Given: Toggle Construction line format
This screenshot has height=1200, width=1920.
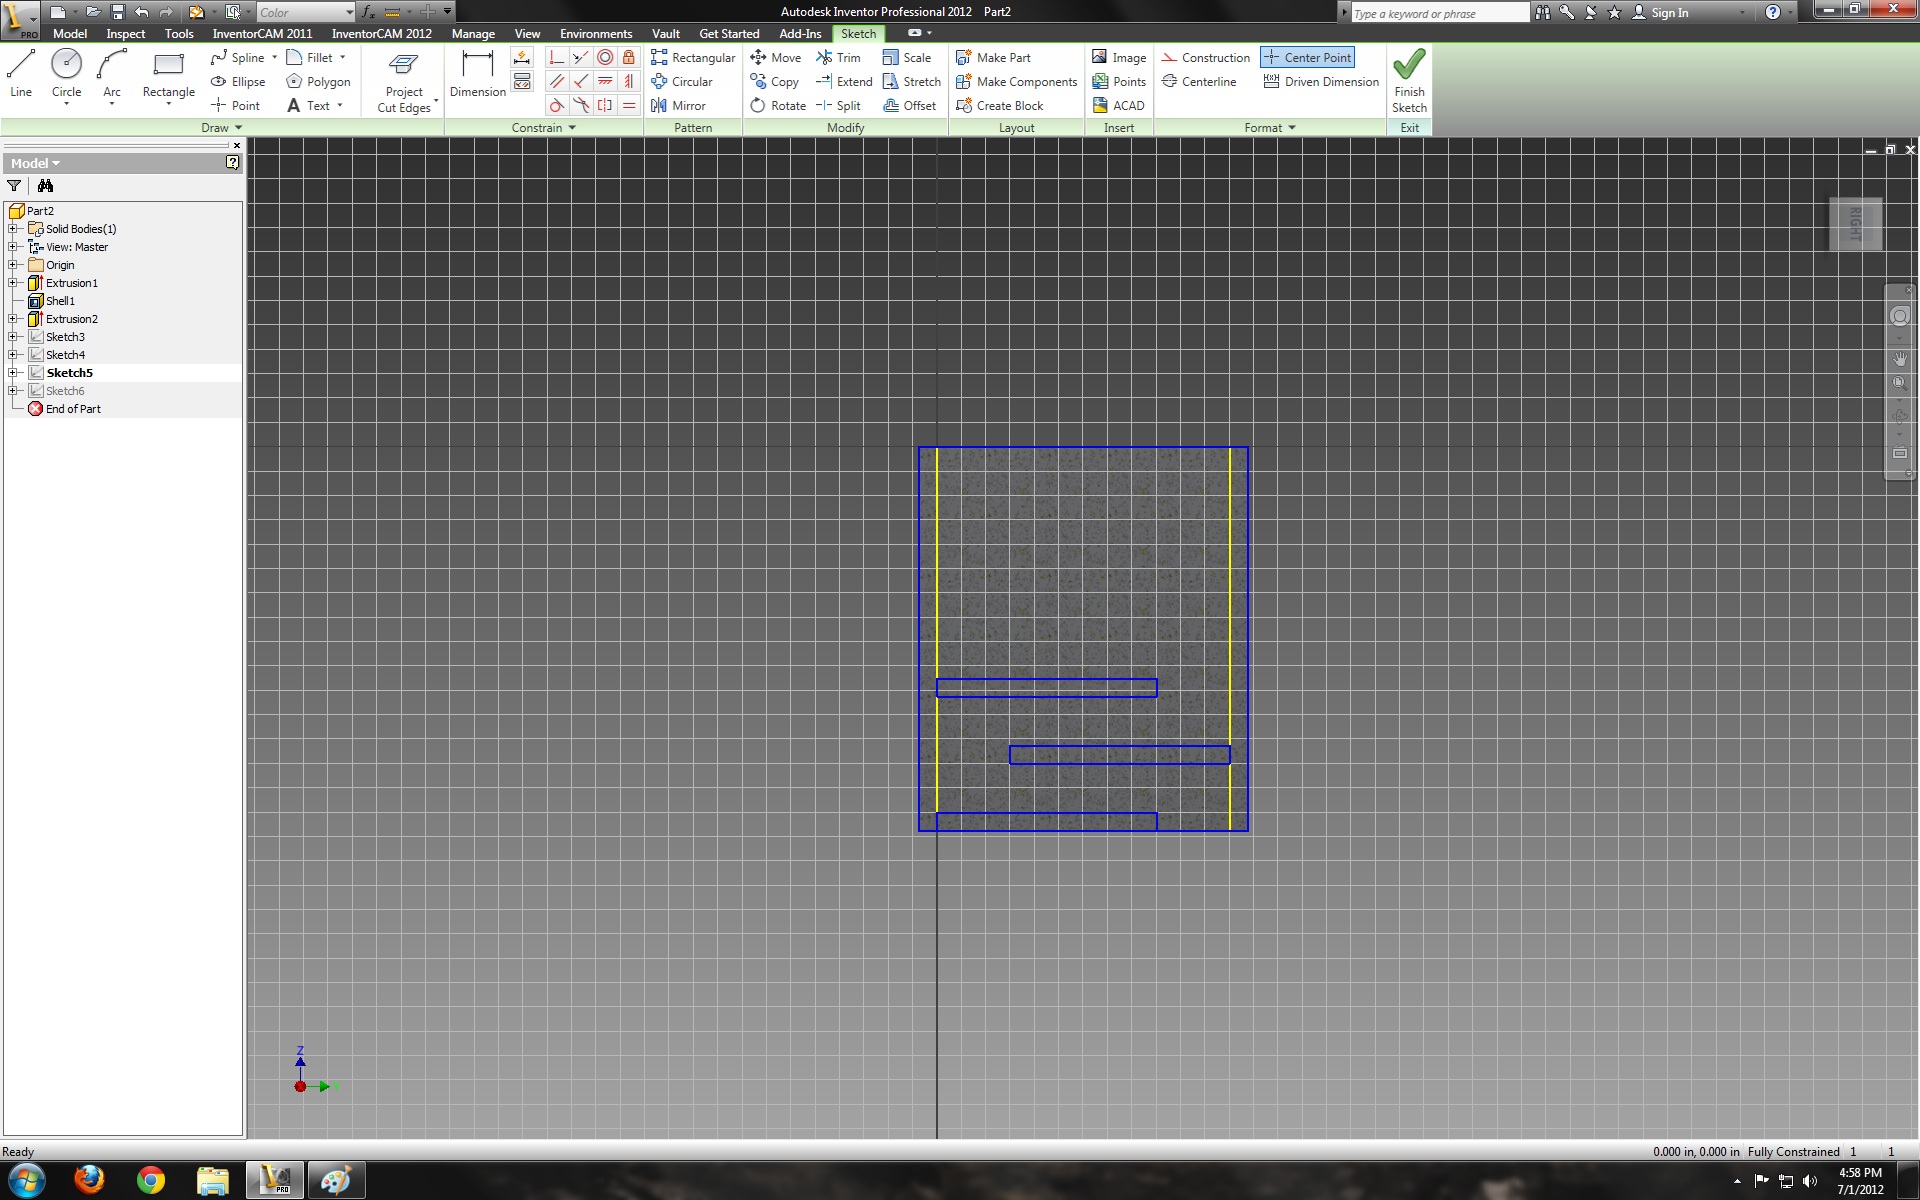Looking at the screenshot, I should tap(1206, 58).
